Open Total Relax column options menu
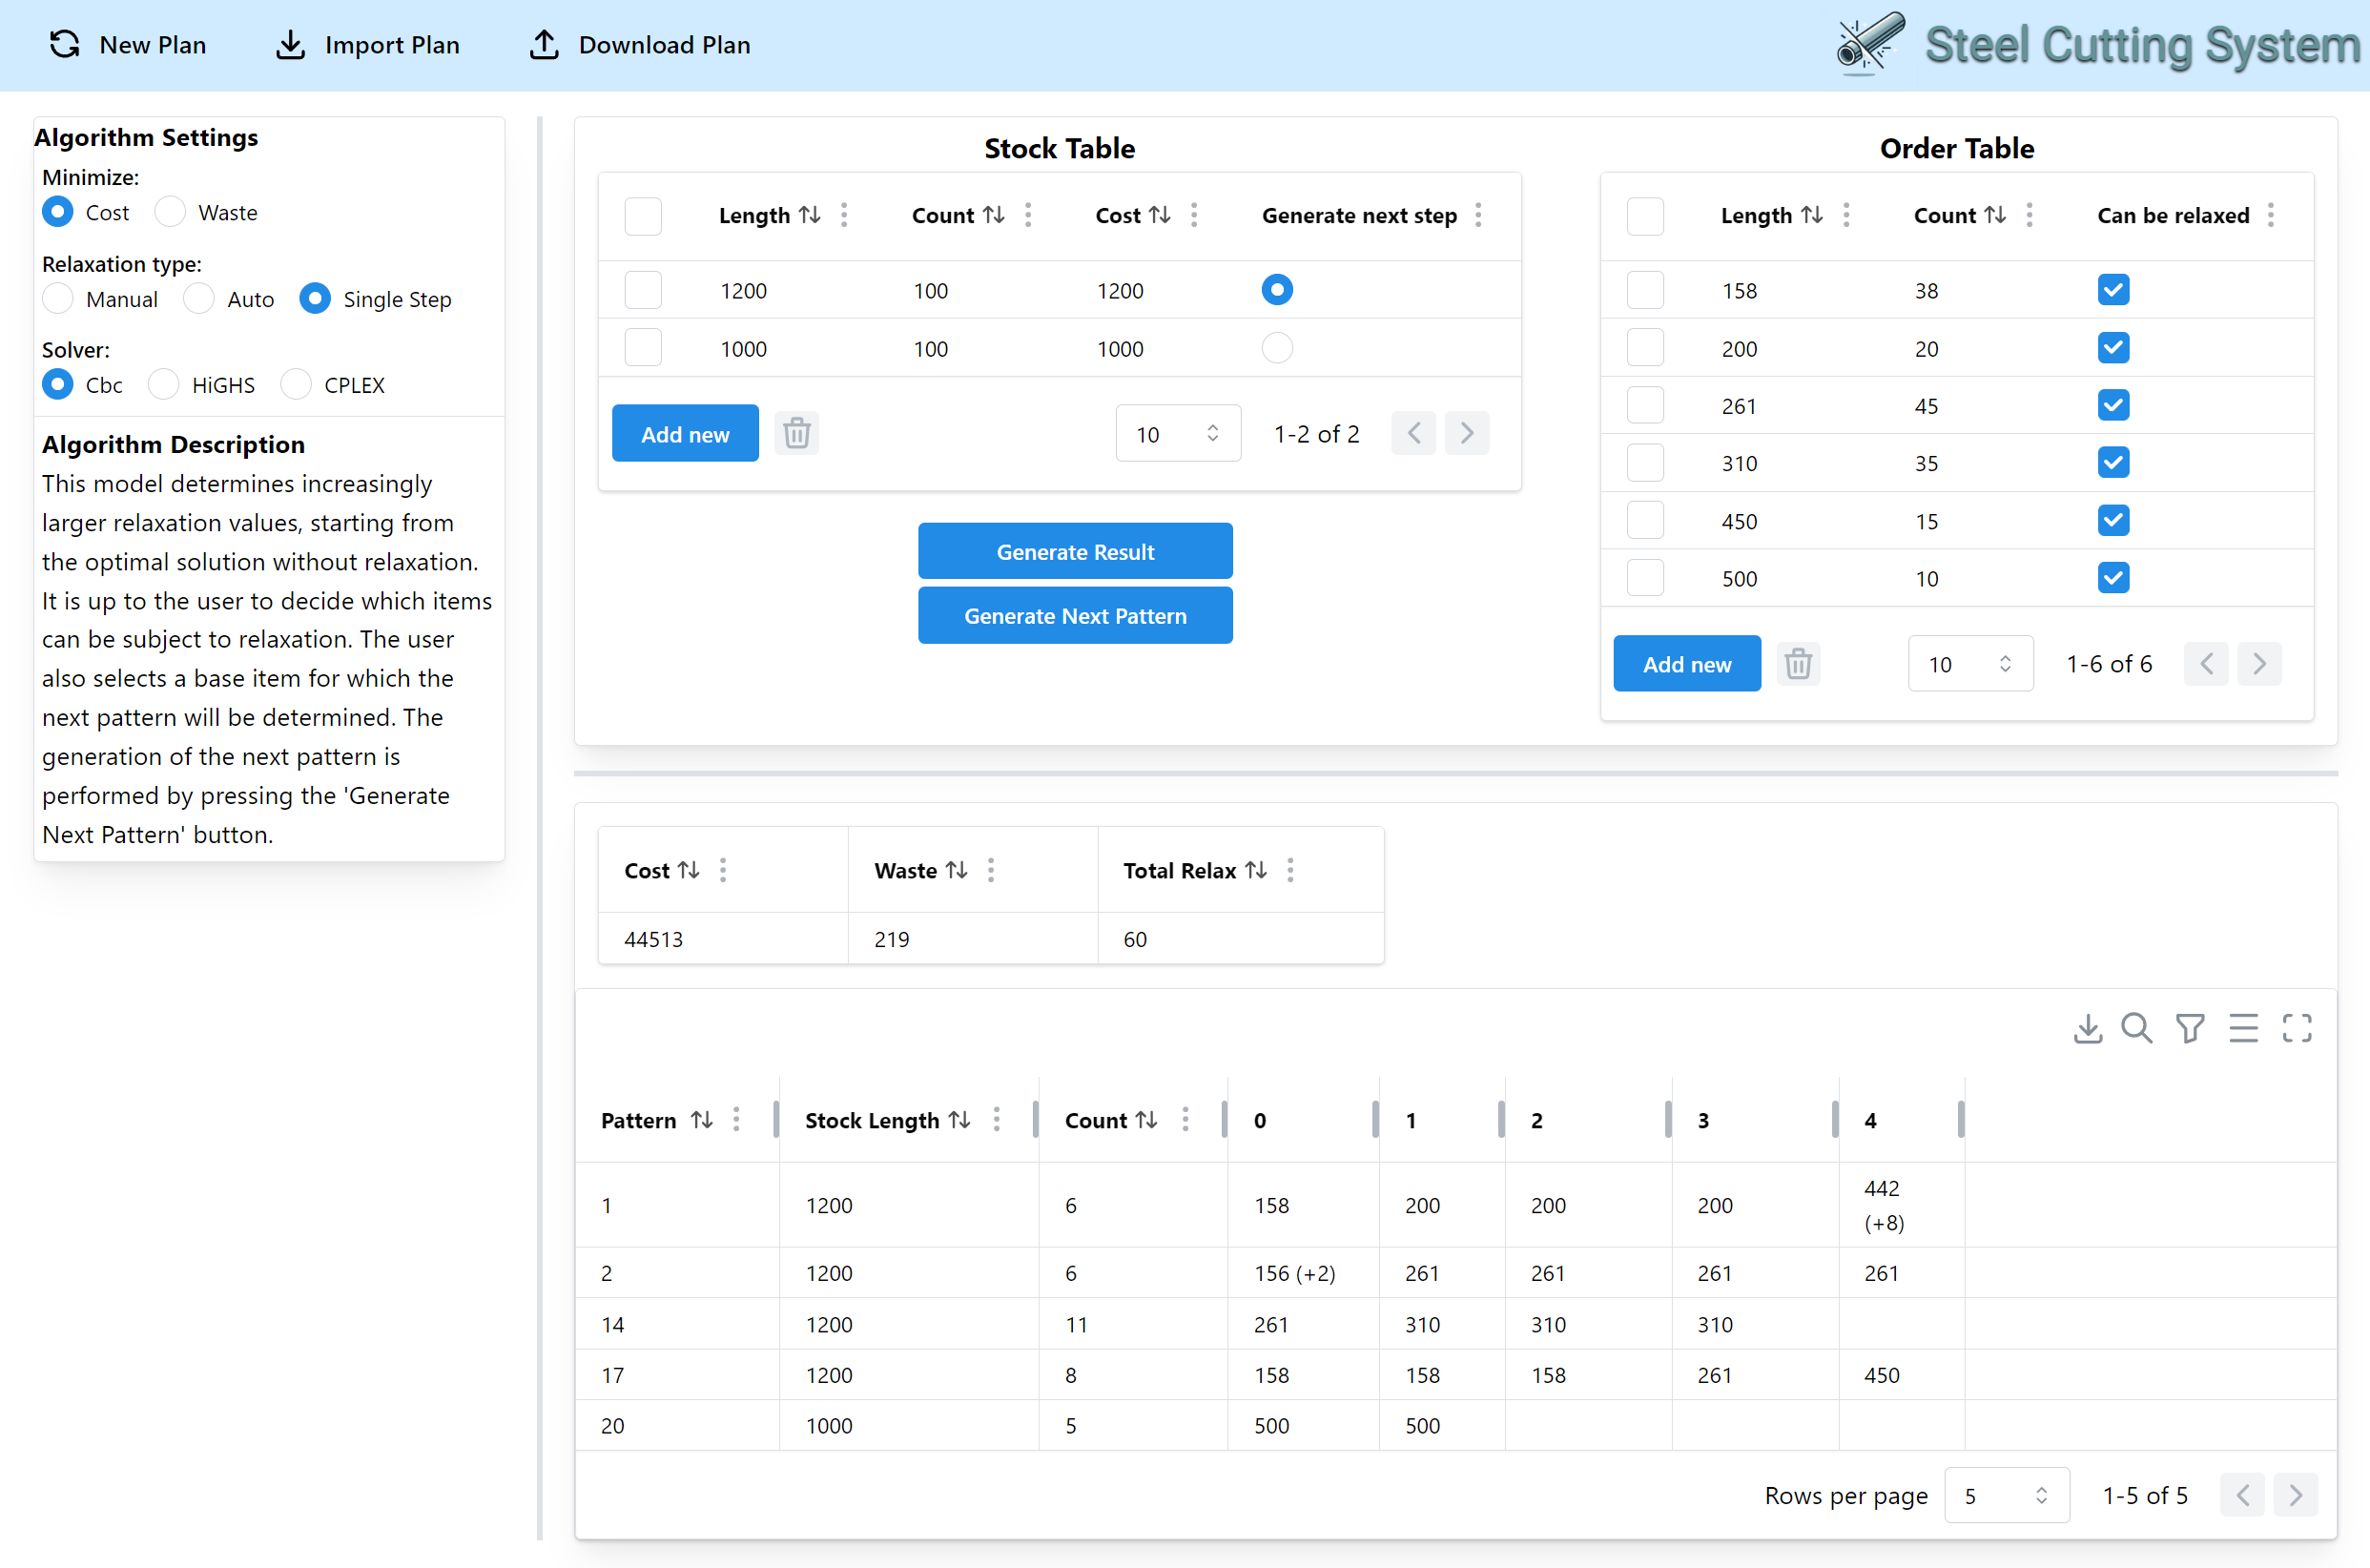 [x=1290, y=870]
